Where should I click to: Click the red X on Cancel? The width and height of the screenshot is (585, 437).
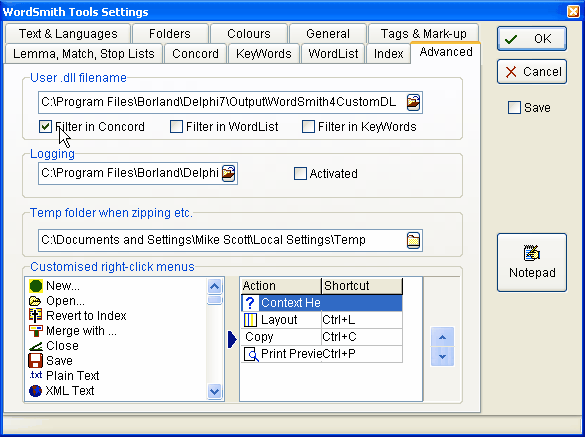point(511,72)
